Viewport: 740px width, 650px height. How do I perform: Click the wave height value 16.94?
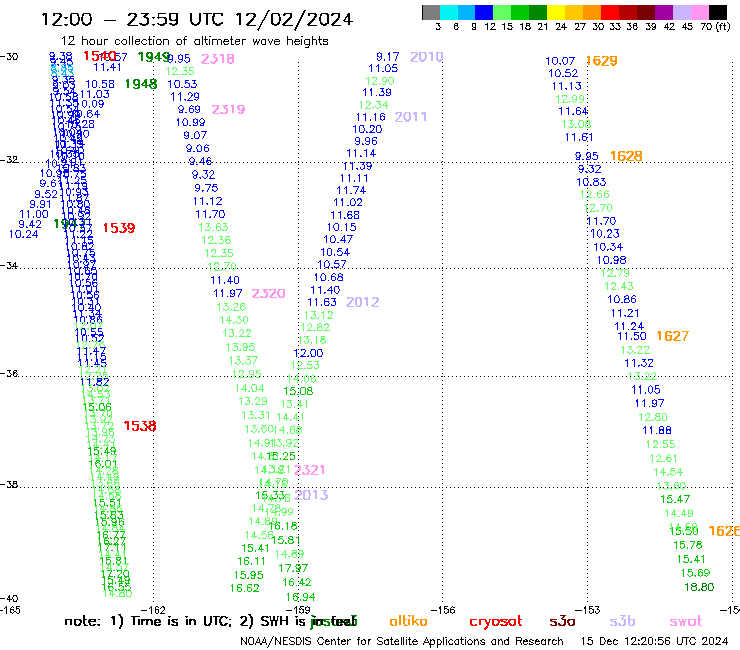[300, 597]
